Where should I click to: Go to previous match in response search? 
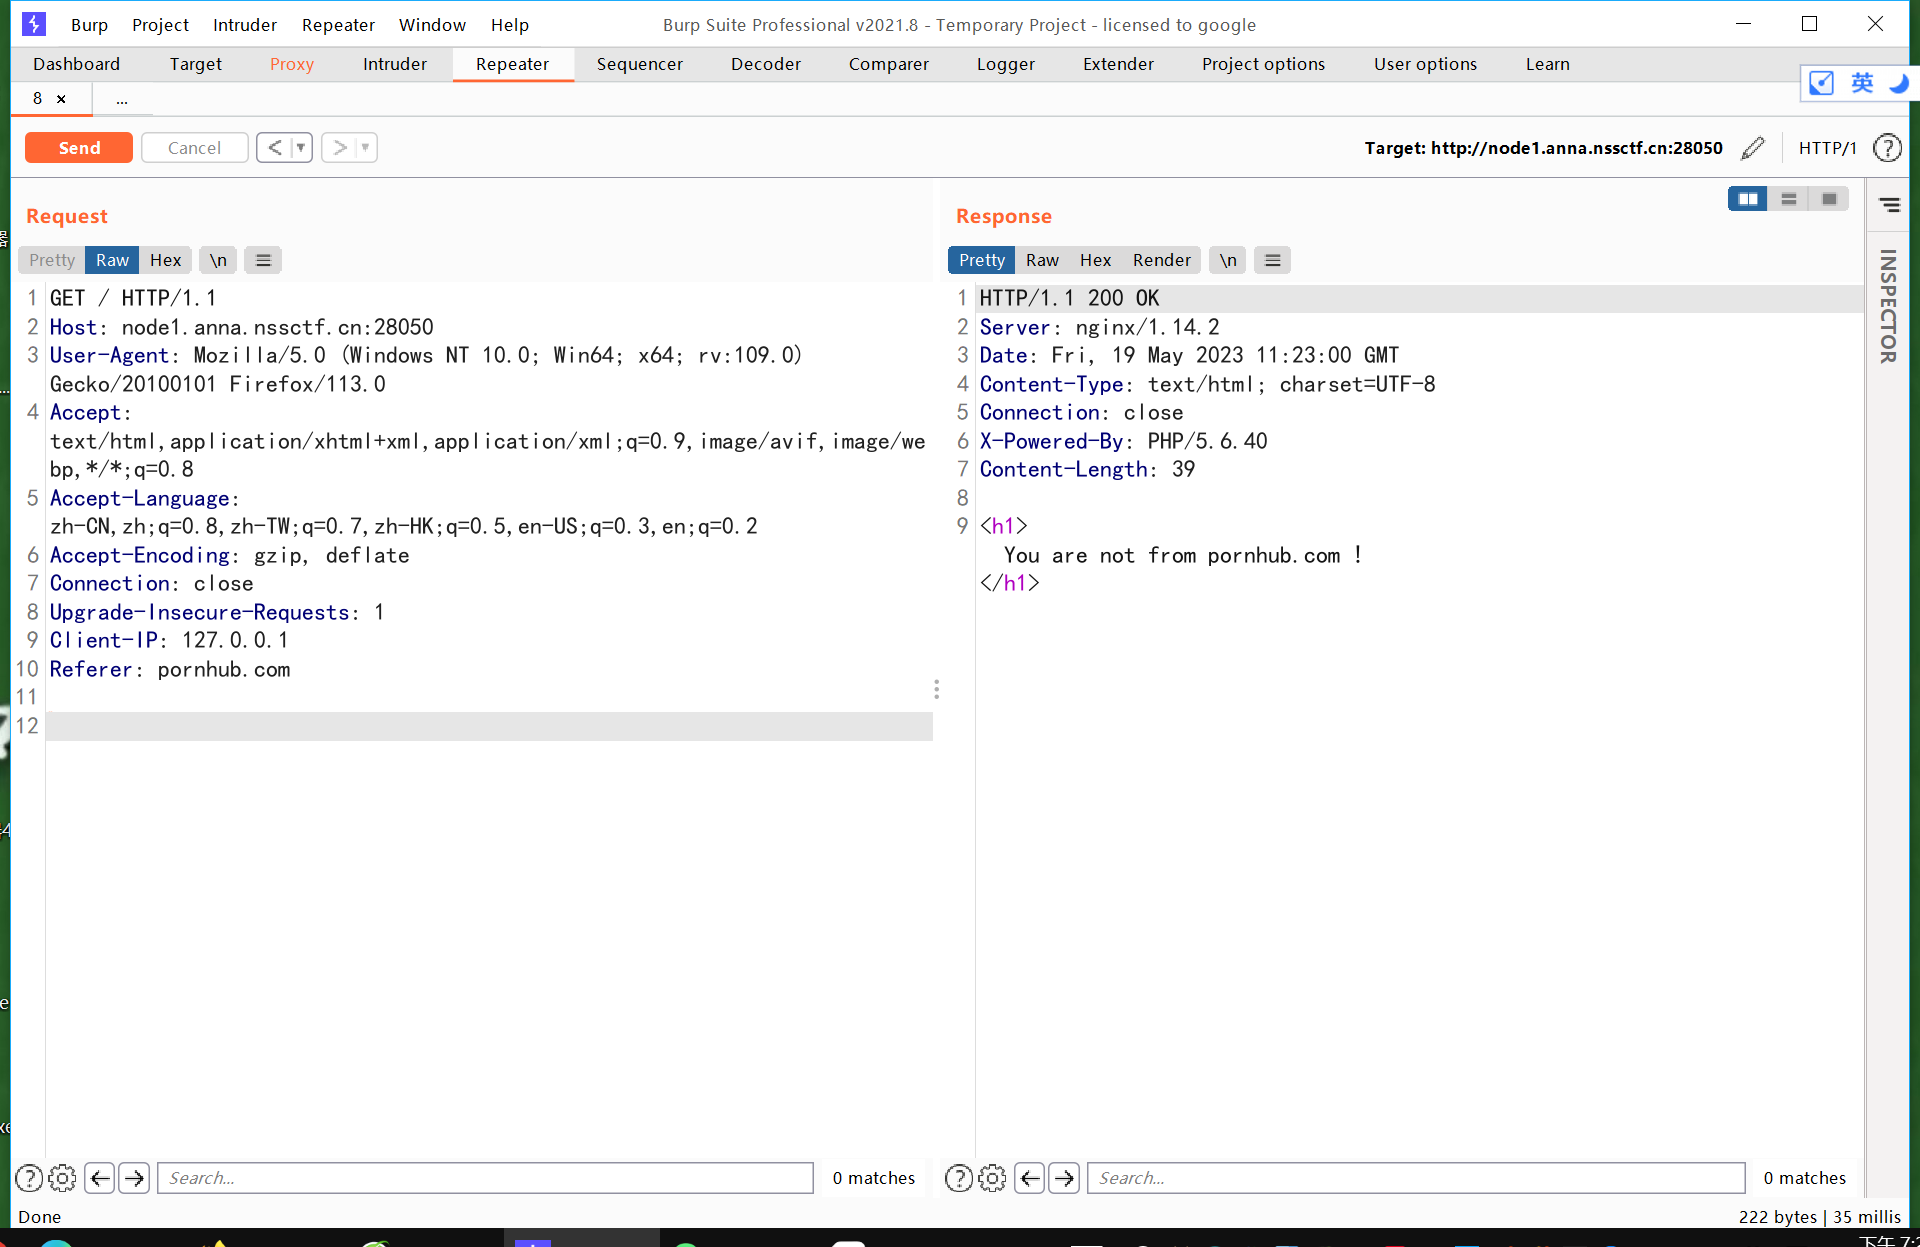(x=1029, y=1178)
